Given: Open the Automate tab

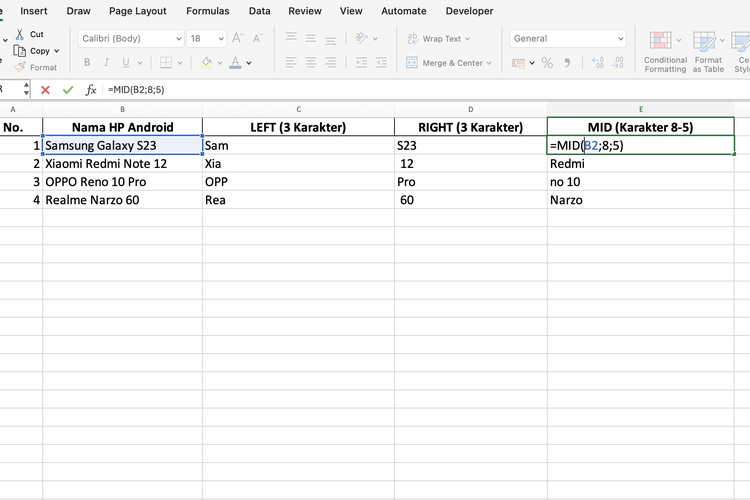Looking at the screenshot, I should click(x=404, y=11).
